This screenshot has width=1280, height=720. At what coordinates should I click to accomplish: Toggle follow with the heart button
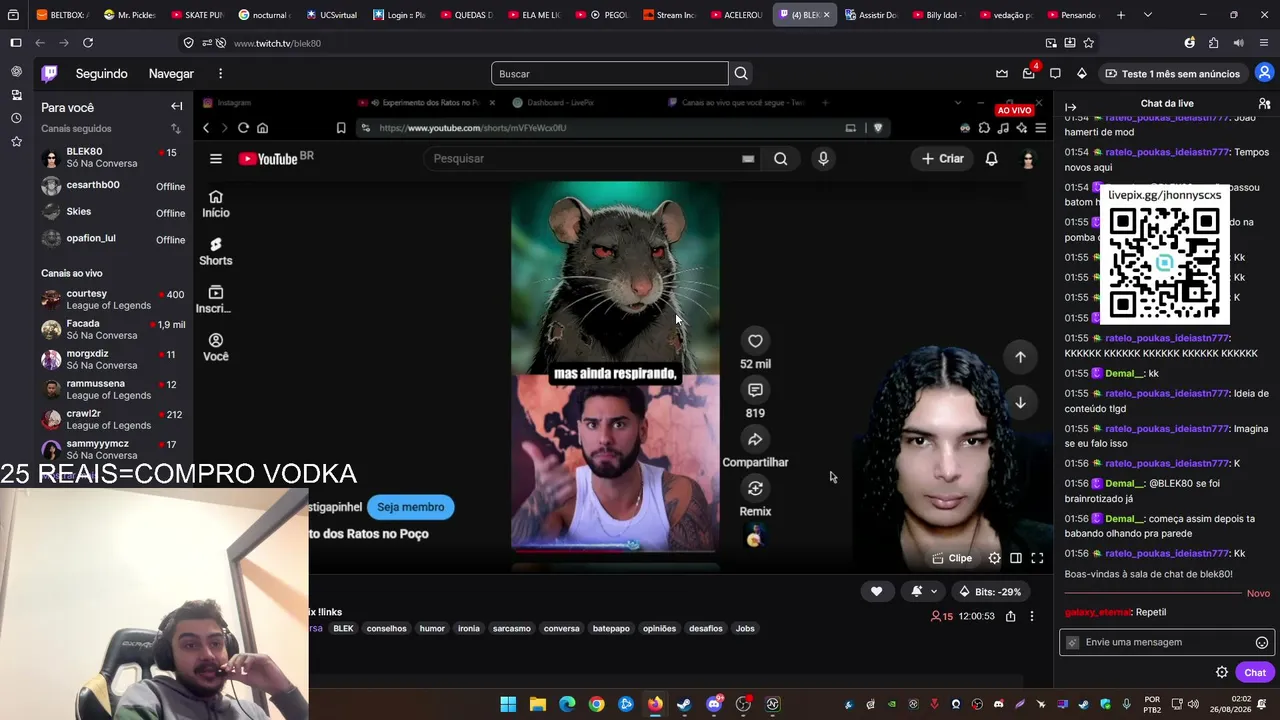(x=877, y=591)
